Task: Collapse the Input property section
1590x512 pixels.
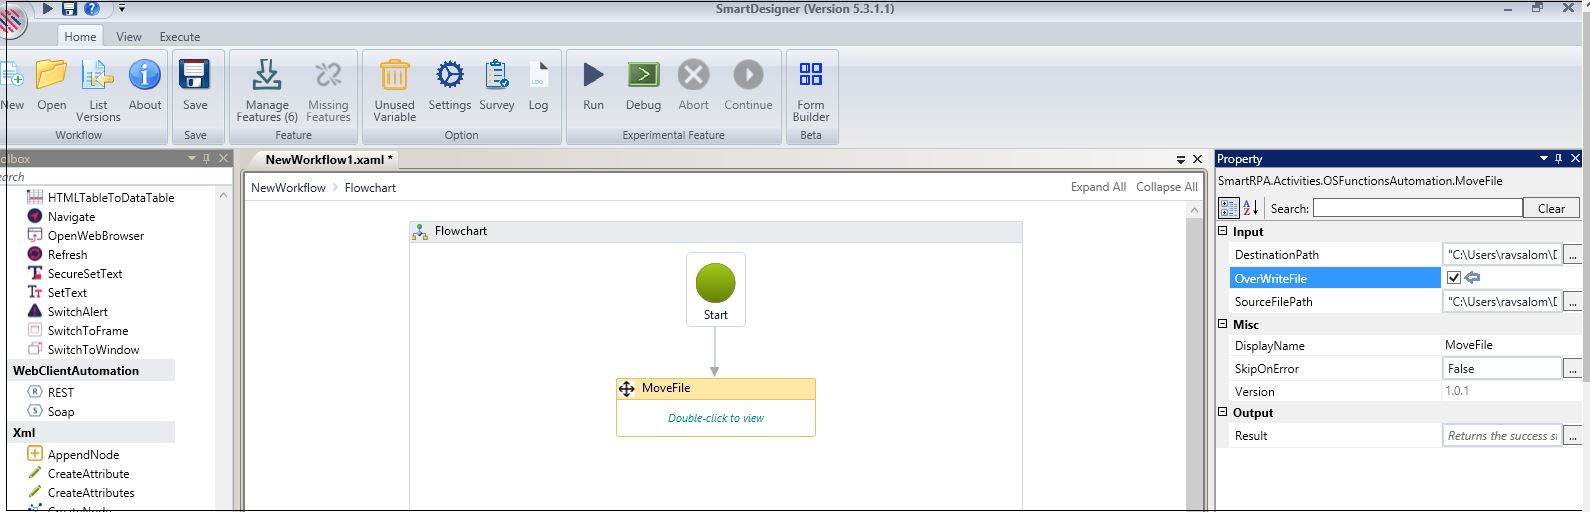Action: pos(1223,232)
